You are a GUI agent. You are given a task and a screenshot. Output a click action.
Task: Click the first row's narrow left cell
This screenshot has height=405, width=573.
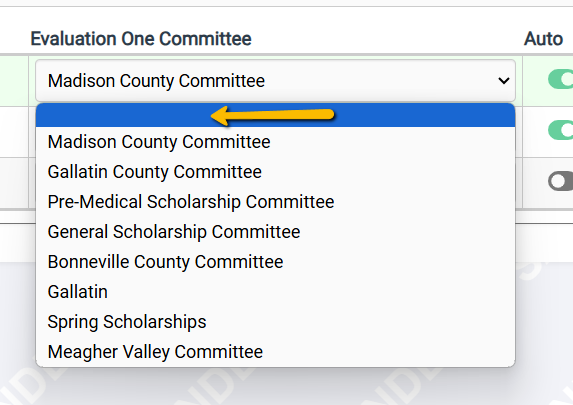pos(14,81)
